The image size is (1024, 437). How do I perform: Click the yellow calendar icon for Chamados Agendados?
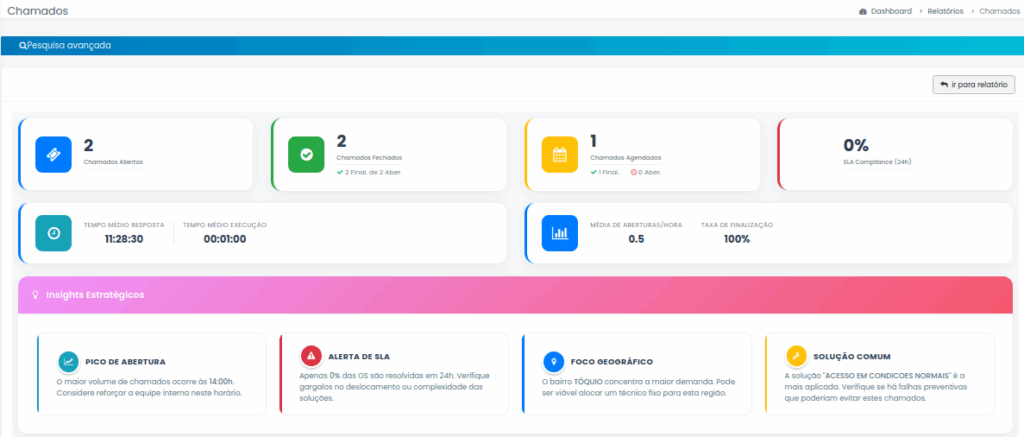pyautogui.click(x=560, y=154)
